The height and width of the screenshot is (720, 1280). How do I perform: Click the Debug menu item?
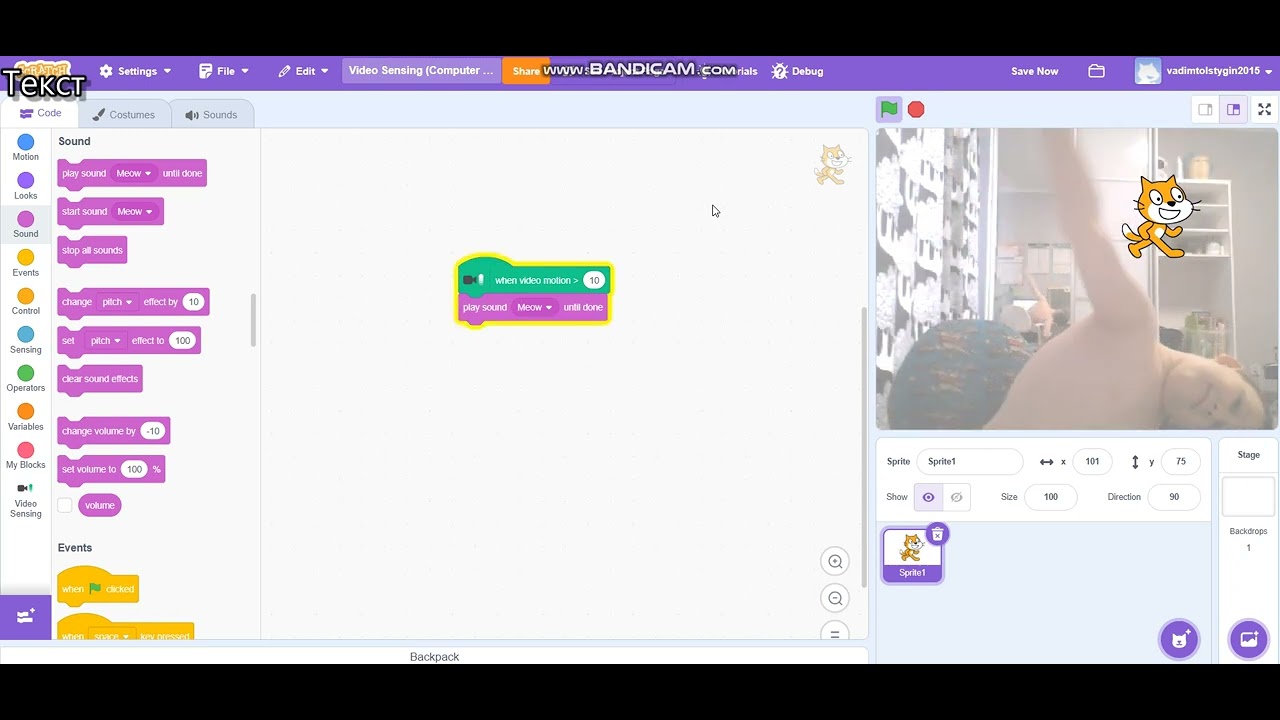[x=798, y=71]
